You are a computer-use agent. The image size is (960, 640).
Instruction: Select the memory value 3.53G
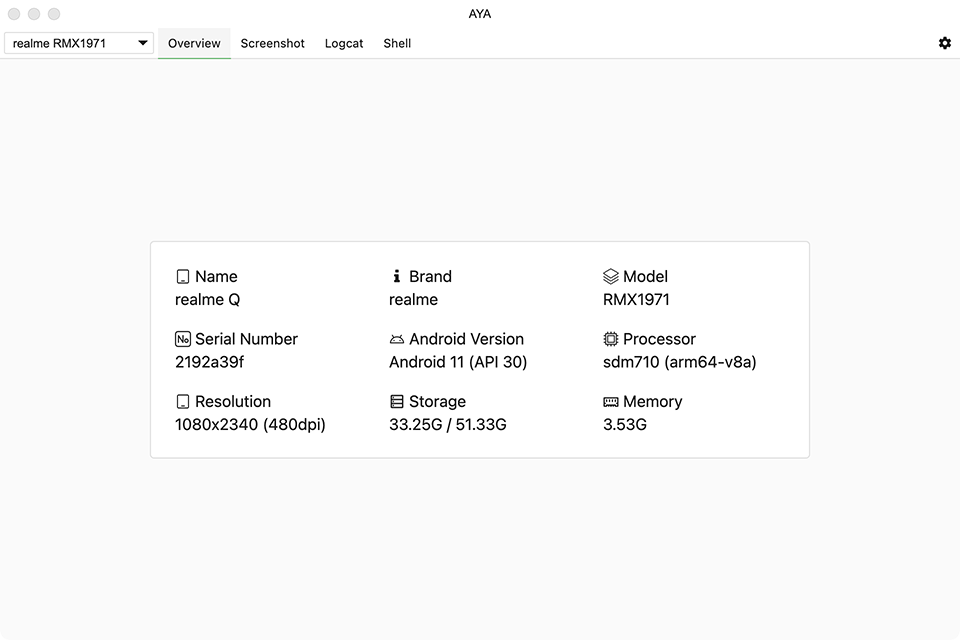click(624, 425)
